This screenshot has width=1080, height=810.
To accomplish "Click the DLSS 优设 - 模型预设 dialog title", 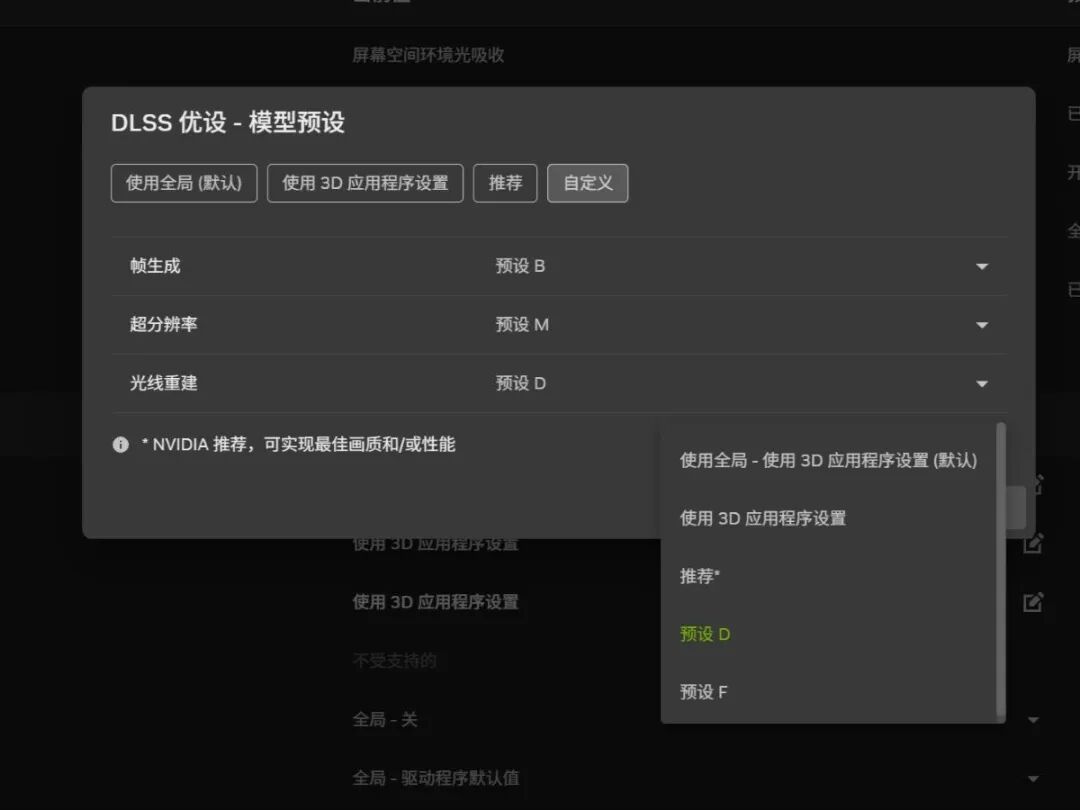I will pyautogui.click(x=228, y=123).
